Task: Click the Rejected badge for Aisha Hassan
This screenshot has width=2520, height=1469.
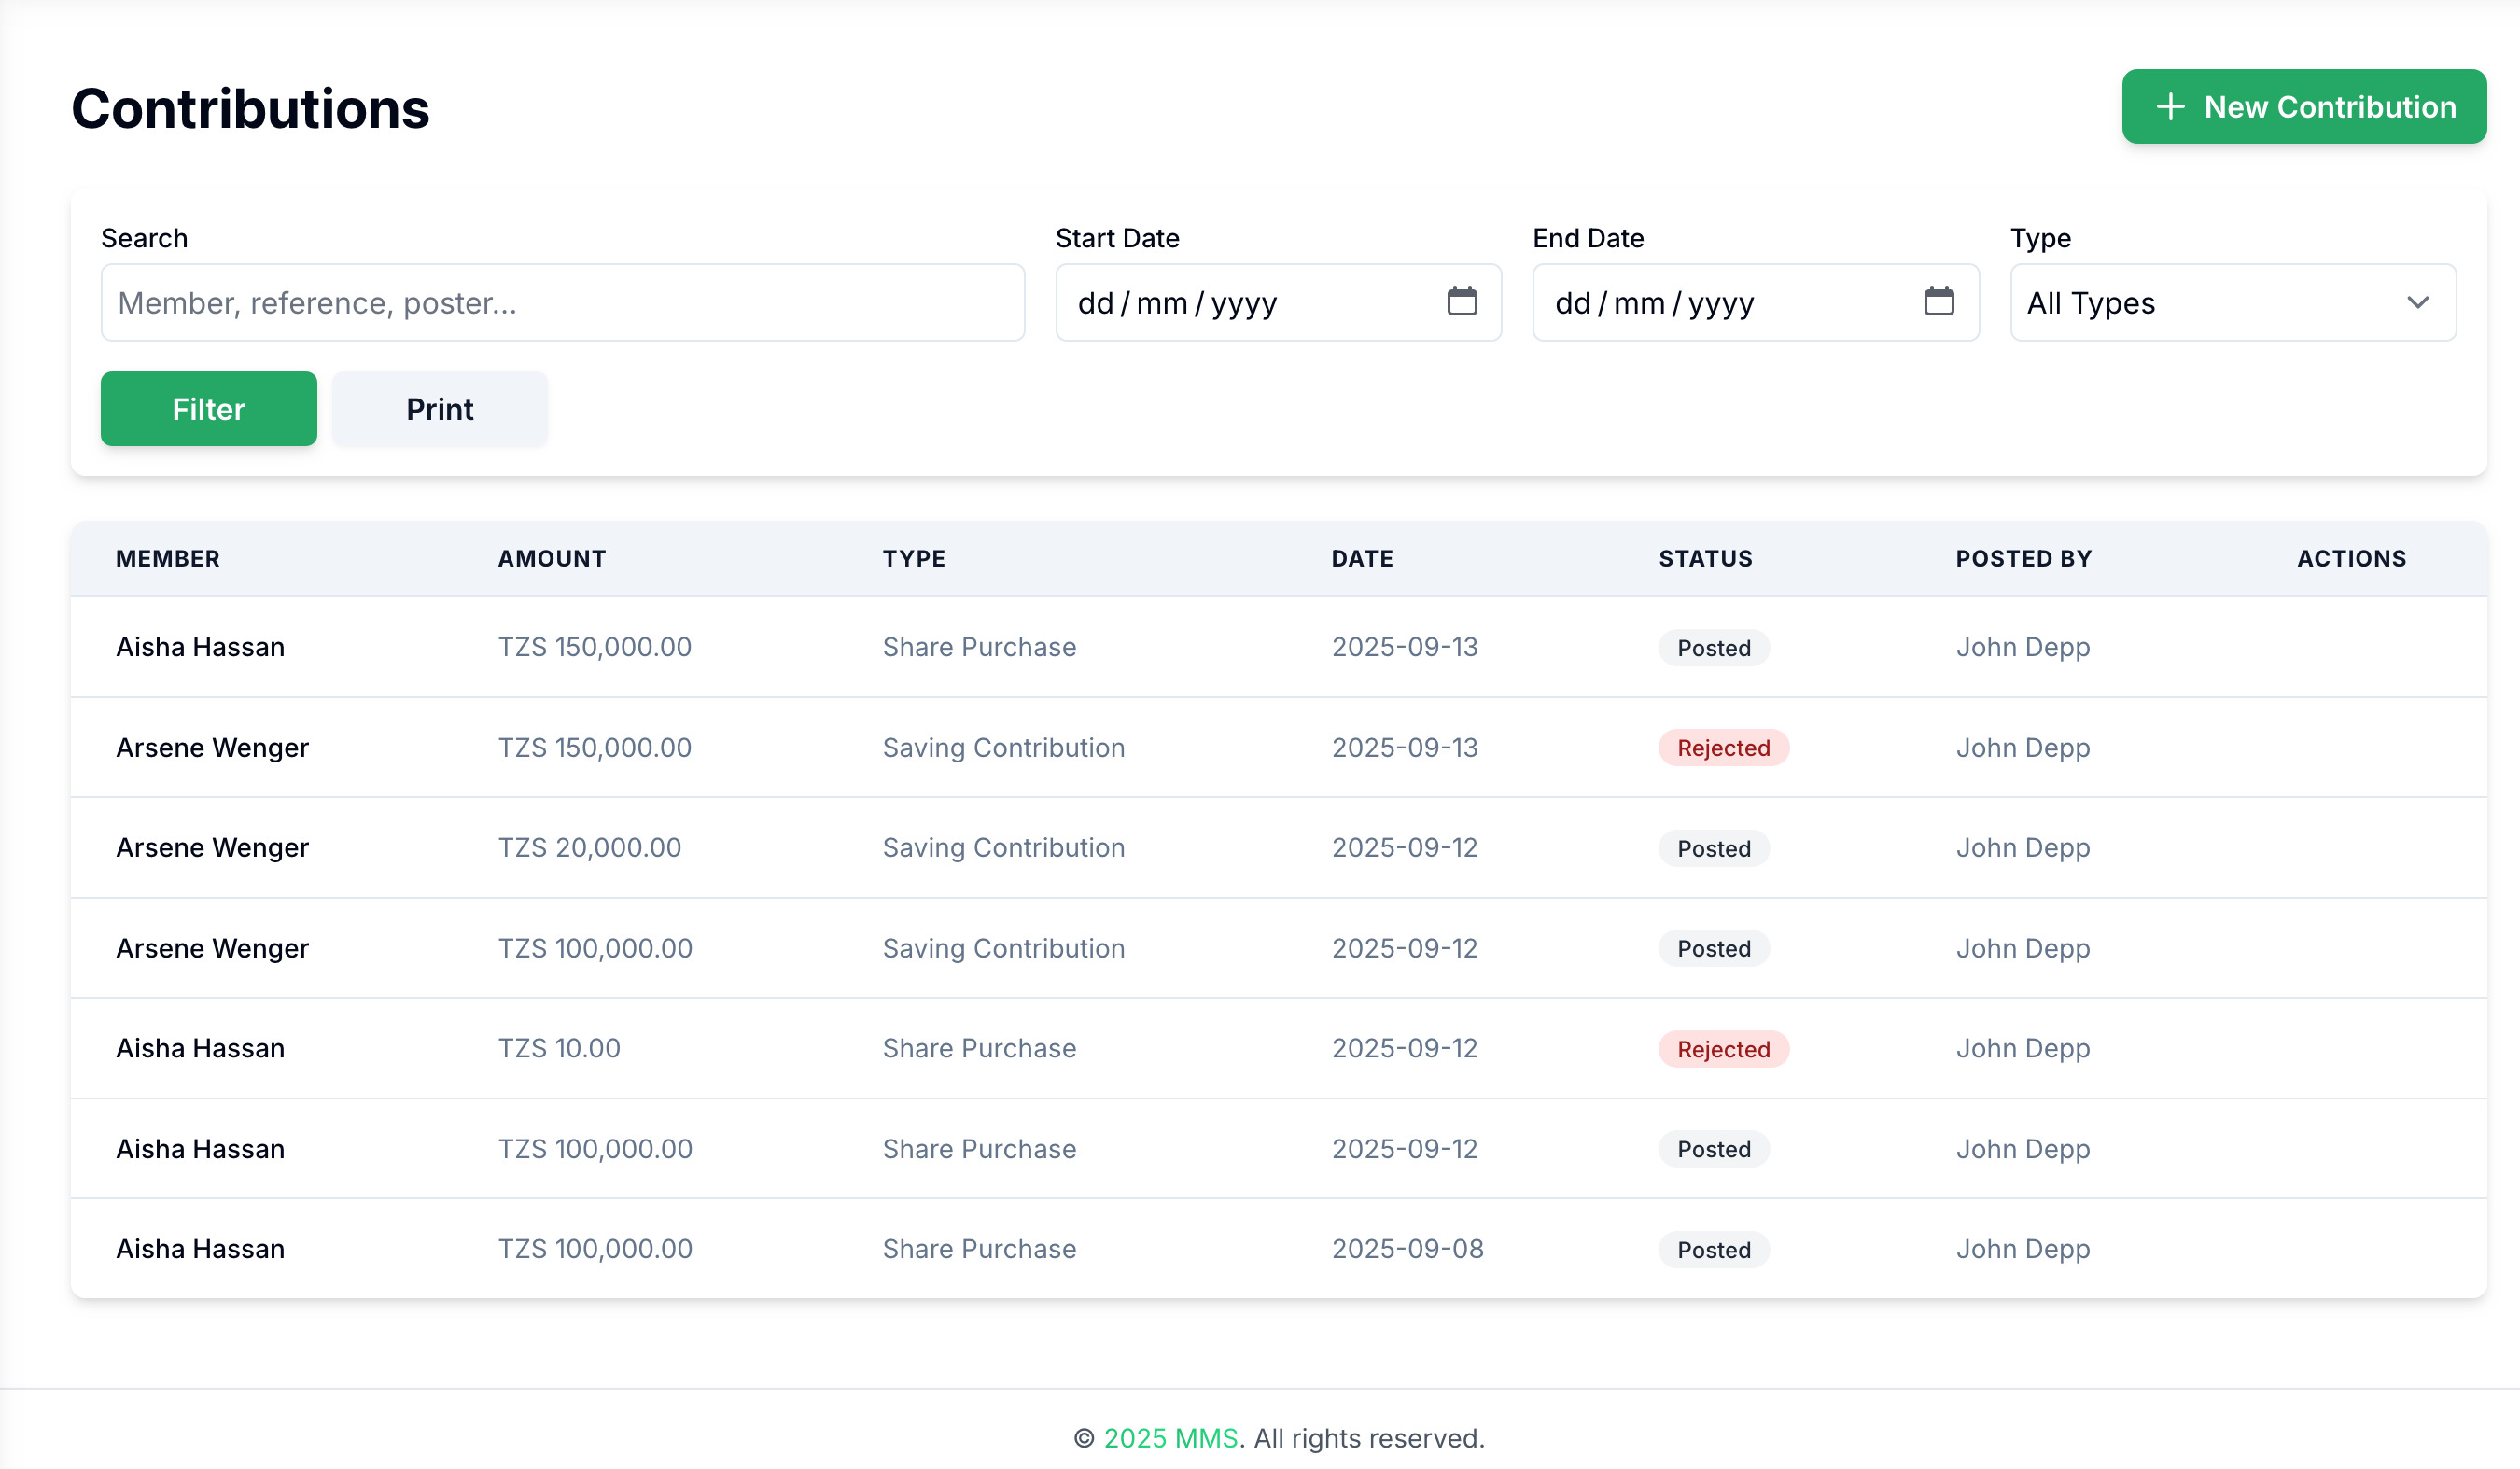Action: click(1724, 1049)
